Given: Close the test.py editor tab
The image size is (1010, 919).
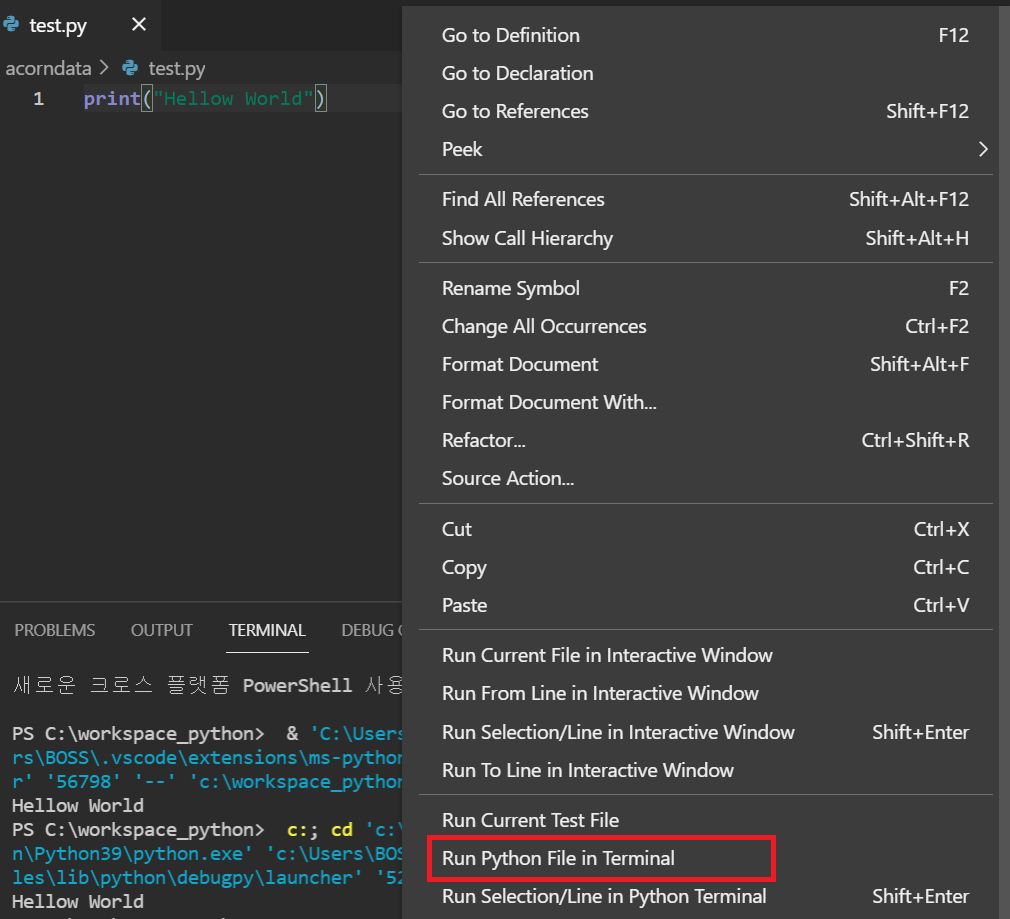Looking at the screenshot, I should click(x=138, y=25).
